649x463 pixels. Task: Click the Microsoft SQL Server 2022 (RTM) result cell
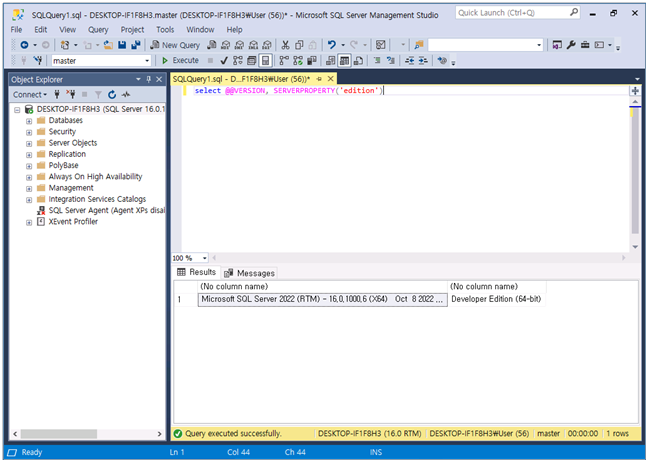322,299
